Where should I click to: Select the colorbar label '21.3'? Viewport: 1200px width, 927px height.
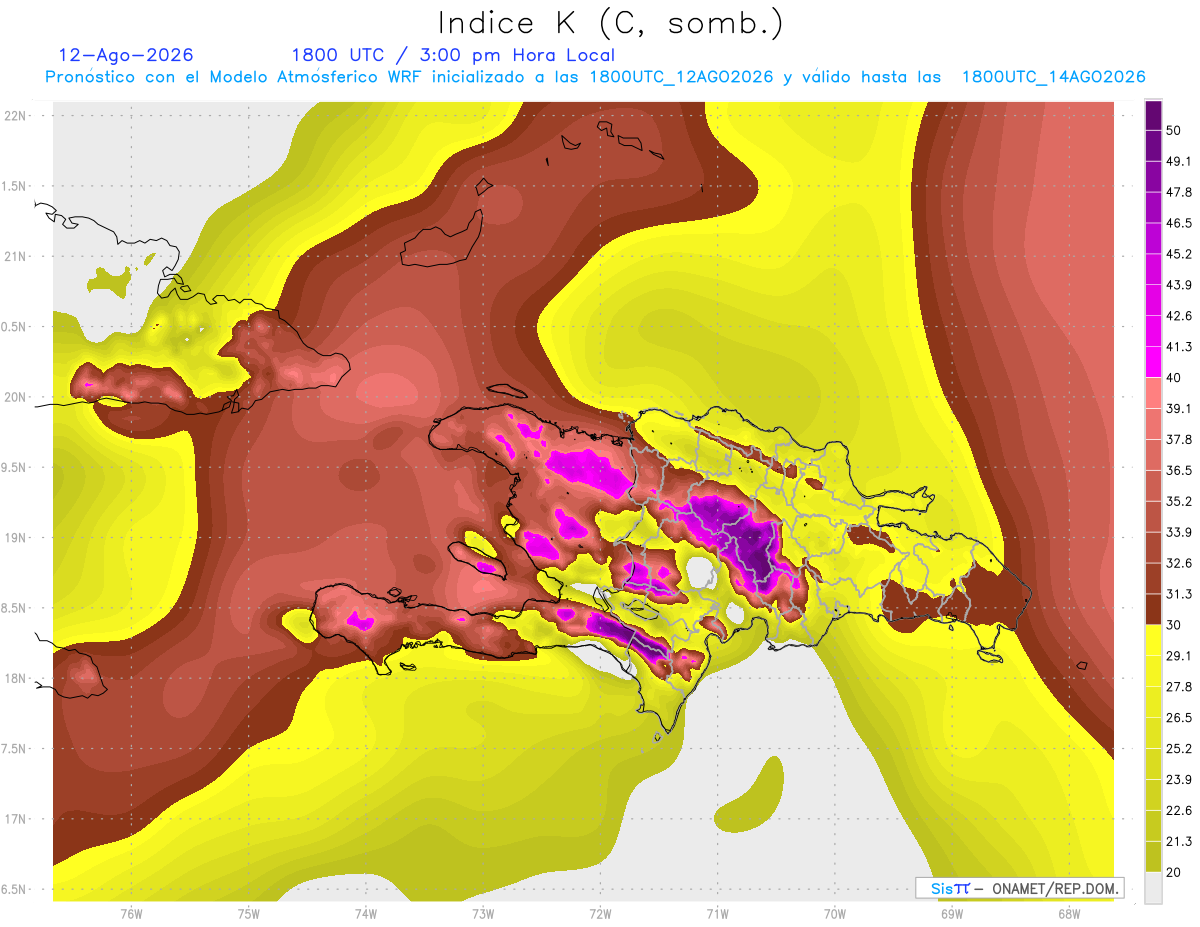pyautogui.click(x=1179, y=841)
